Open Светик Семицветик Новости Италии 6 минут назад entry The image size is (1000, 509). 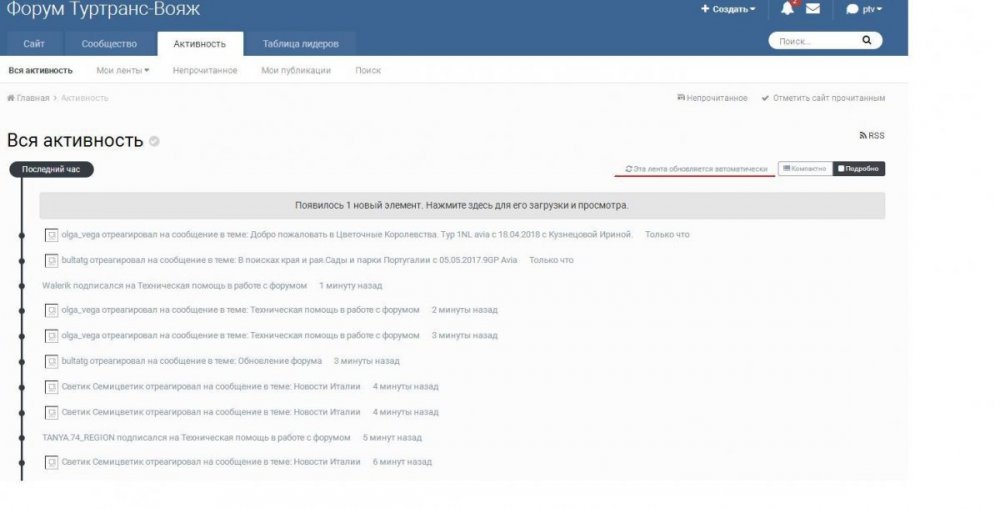click(210, 462)
